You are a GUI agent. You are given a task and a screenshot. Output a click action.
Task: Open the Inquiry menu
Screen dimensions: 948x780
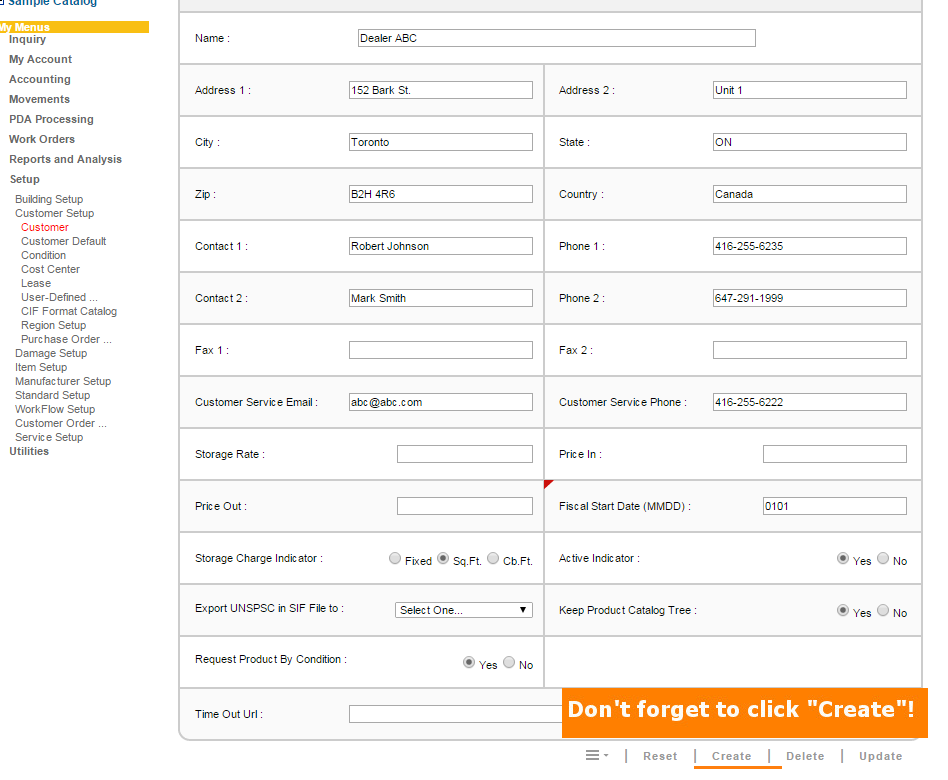[x=27, y=39]
